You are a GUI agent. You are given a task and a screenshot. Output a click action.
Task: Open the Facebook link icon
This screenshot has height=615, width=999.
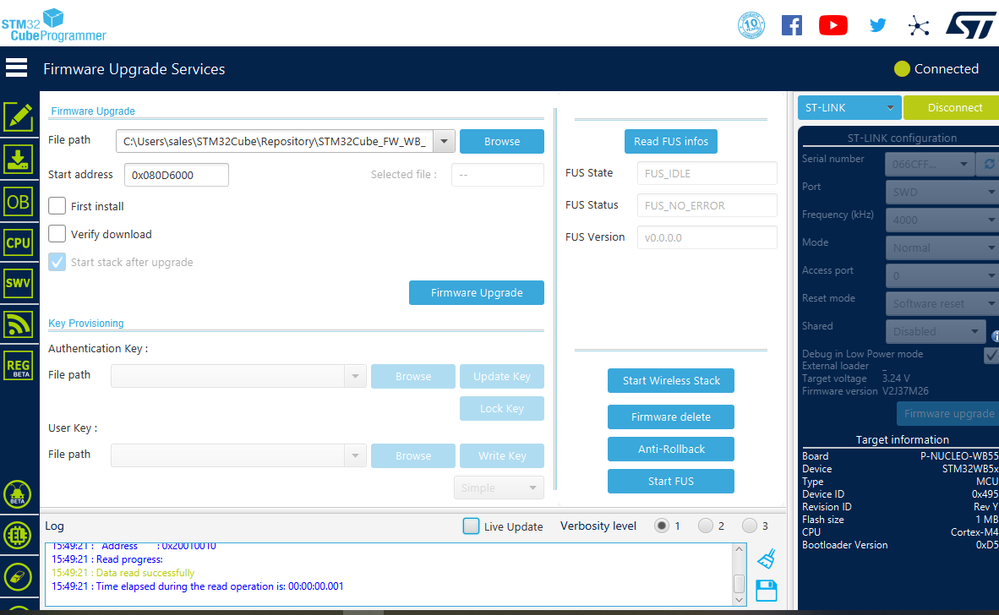[x=791, y=25]
